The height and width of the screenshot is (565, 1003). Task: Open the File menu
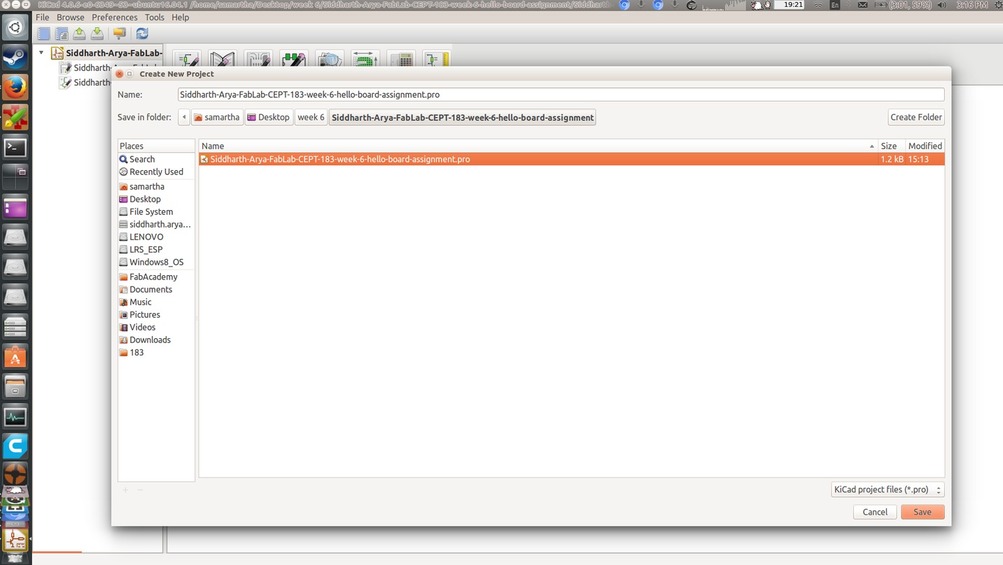tap(42, 17)
